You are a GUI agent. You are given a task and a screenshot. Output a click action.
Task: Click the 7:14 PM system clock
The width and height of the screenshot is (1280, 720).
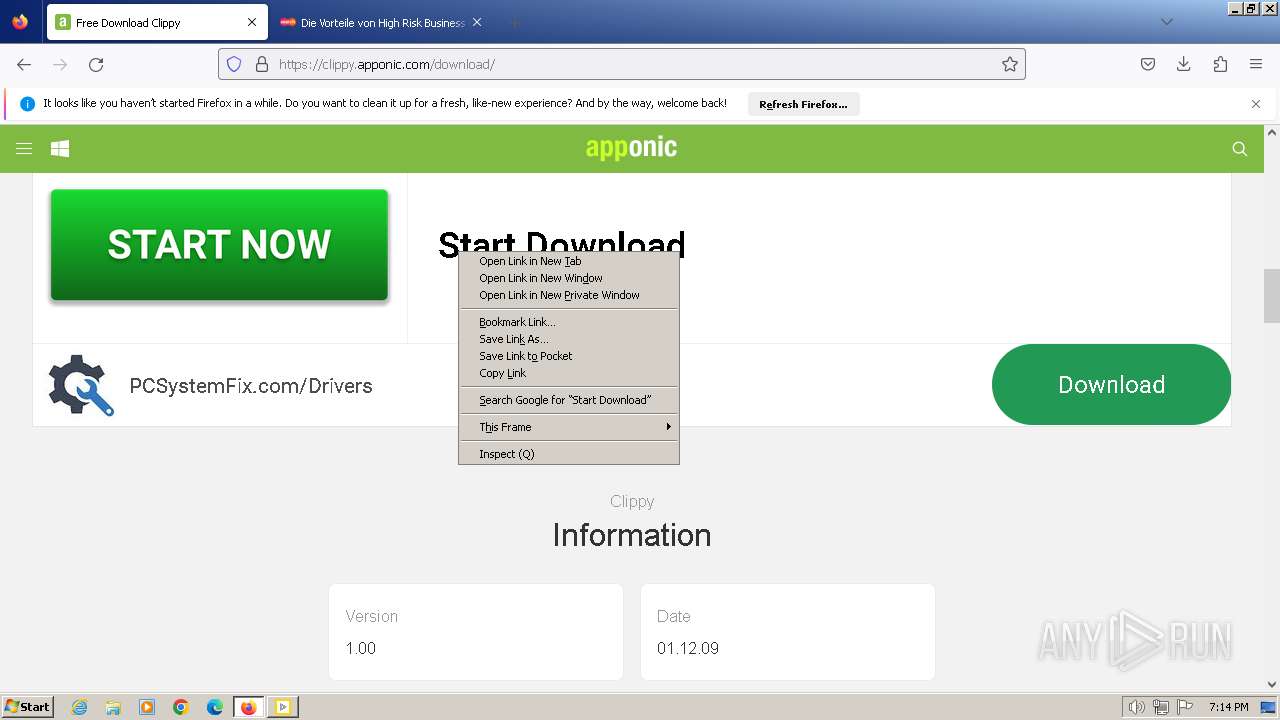[1228, 707]
